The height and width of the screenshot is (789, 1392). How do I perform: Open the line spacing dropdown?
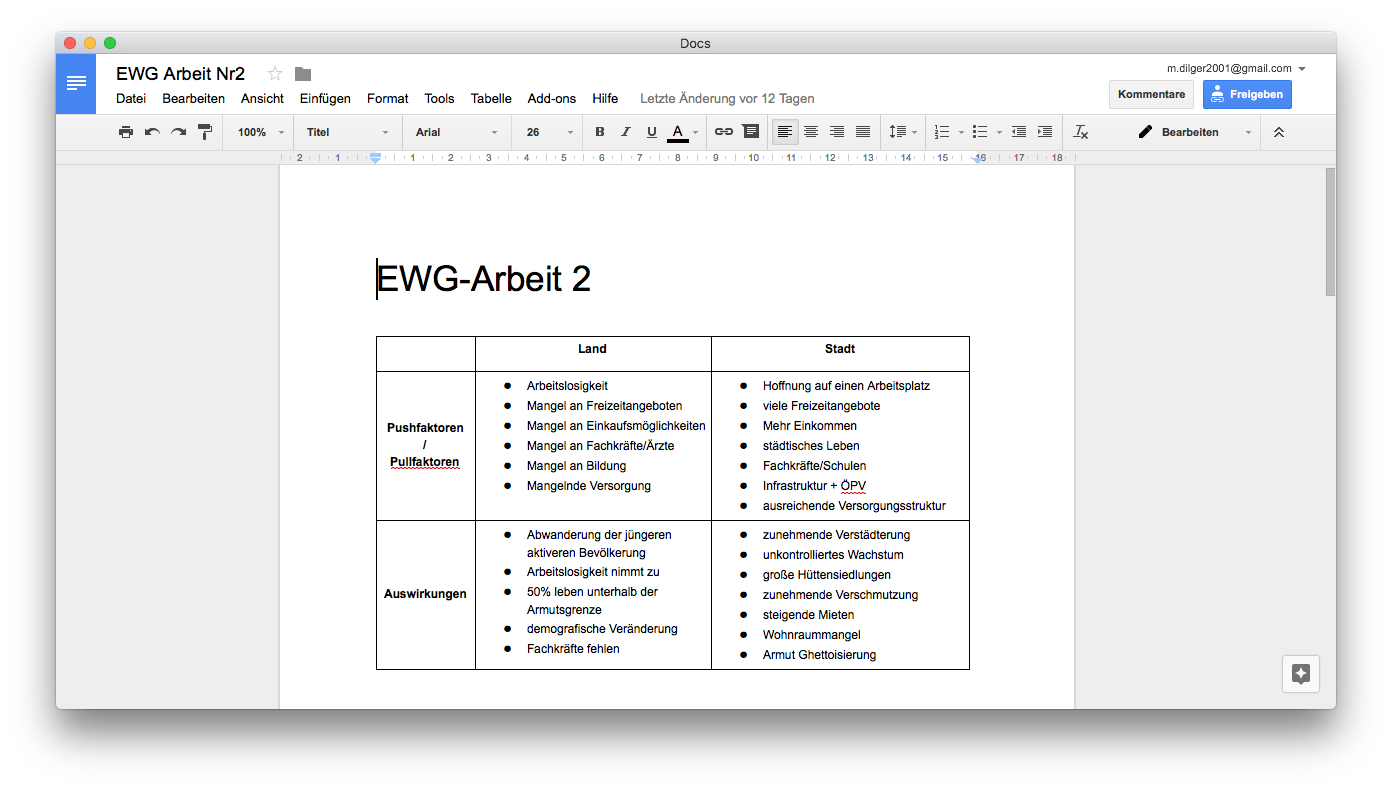(x=902, y=131)
